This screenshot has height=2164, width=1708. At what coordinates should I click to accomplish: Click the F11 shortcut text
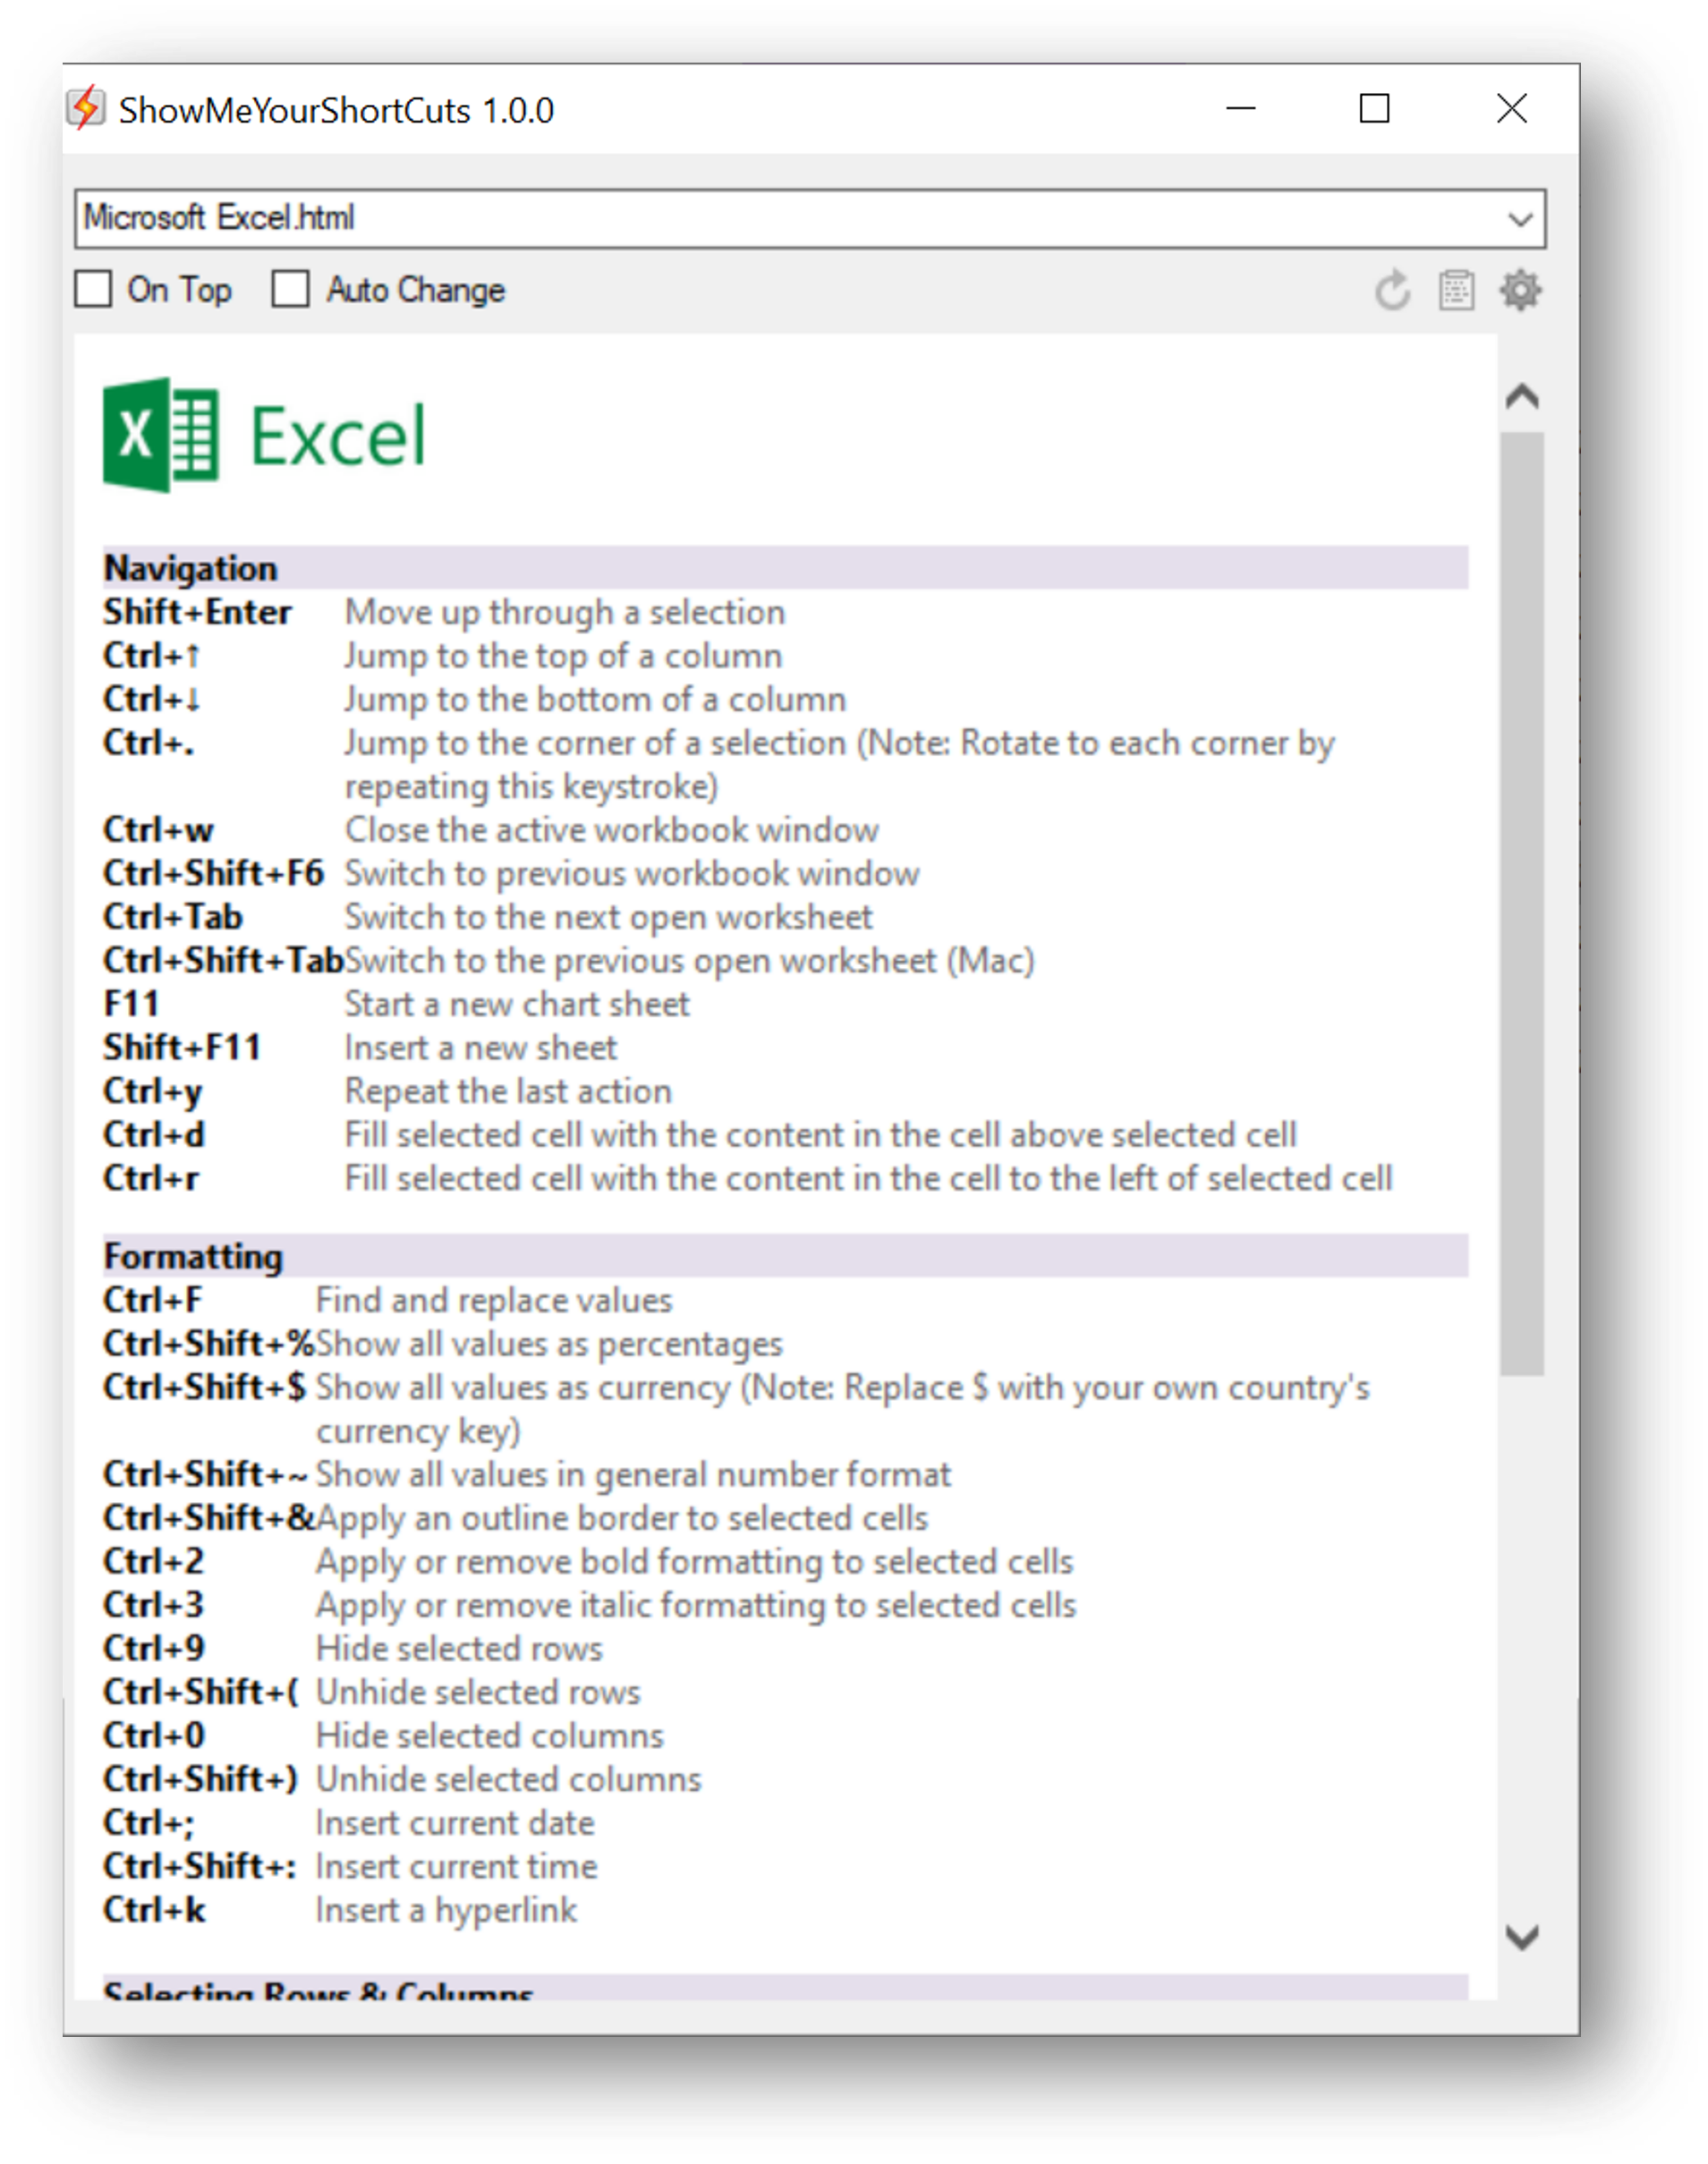click(x=131, y=1004)
